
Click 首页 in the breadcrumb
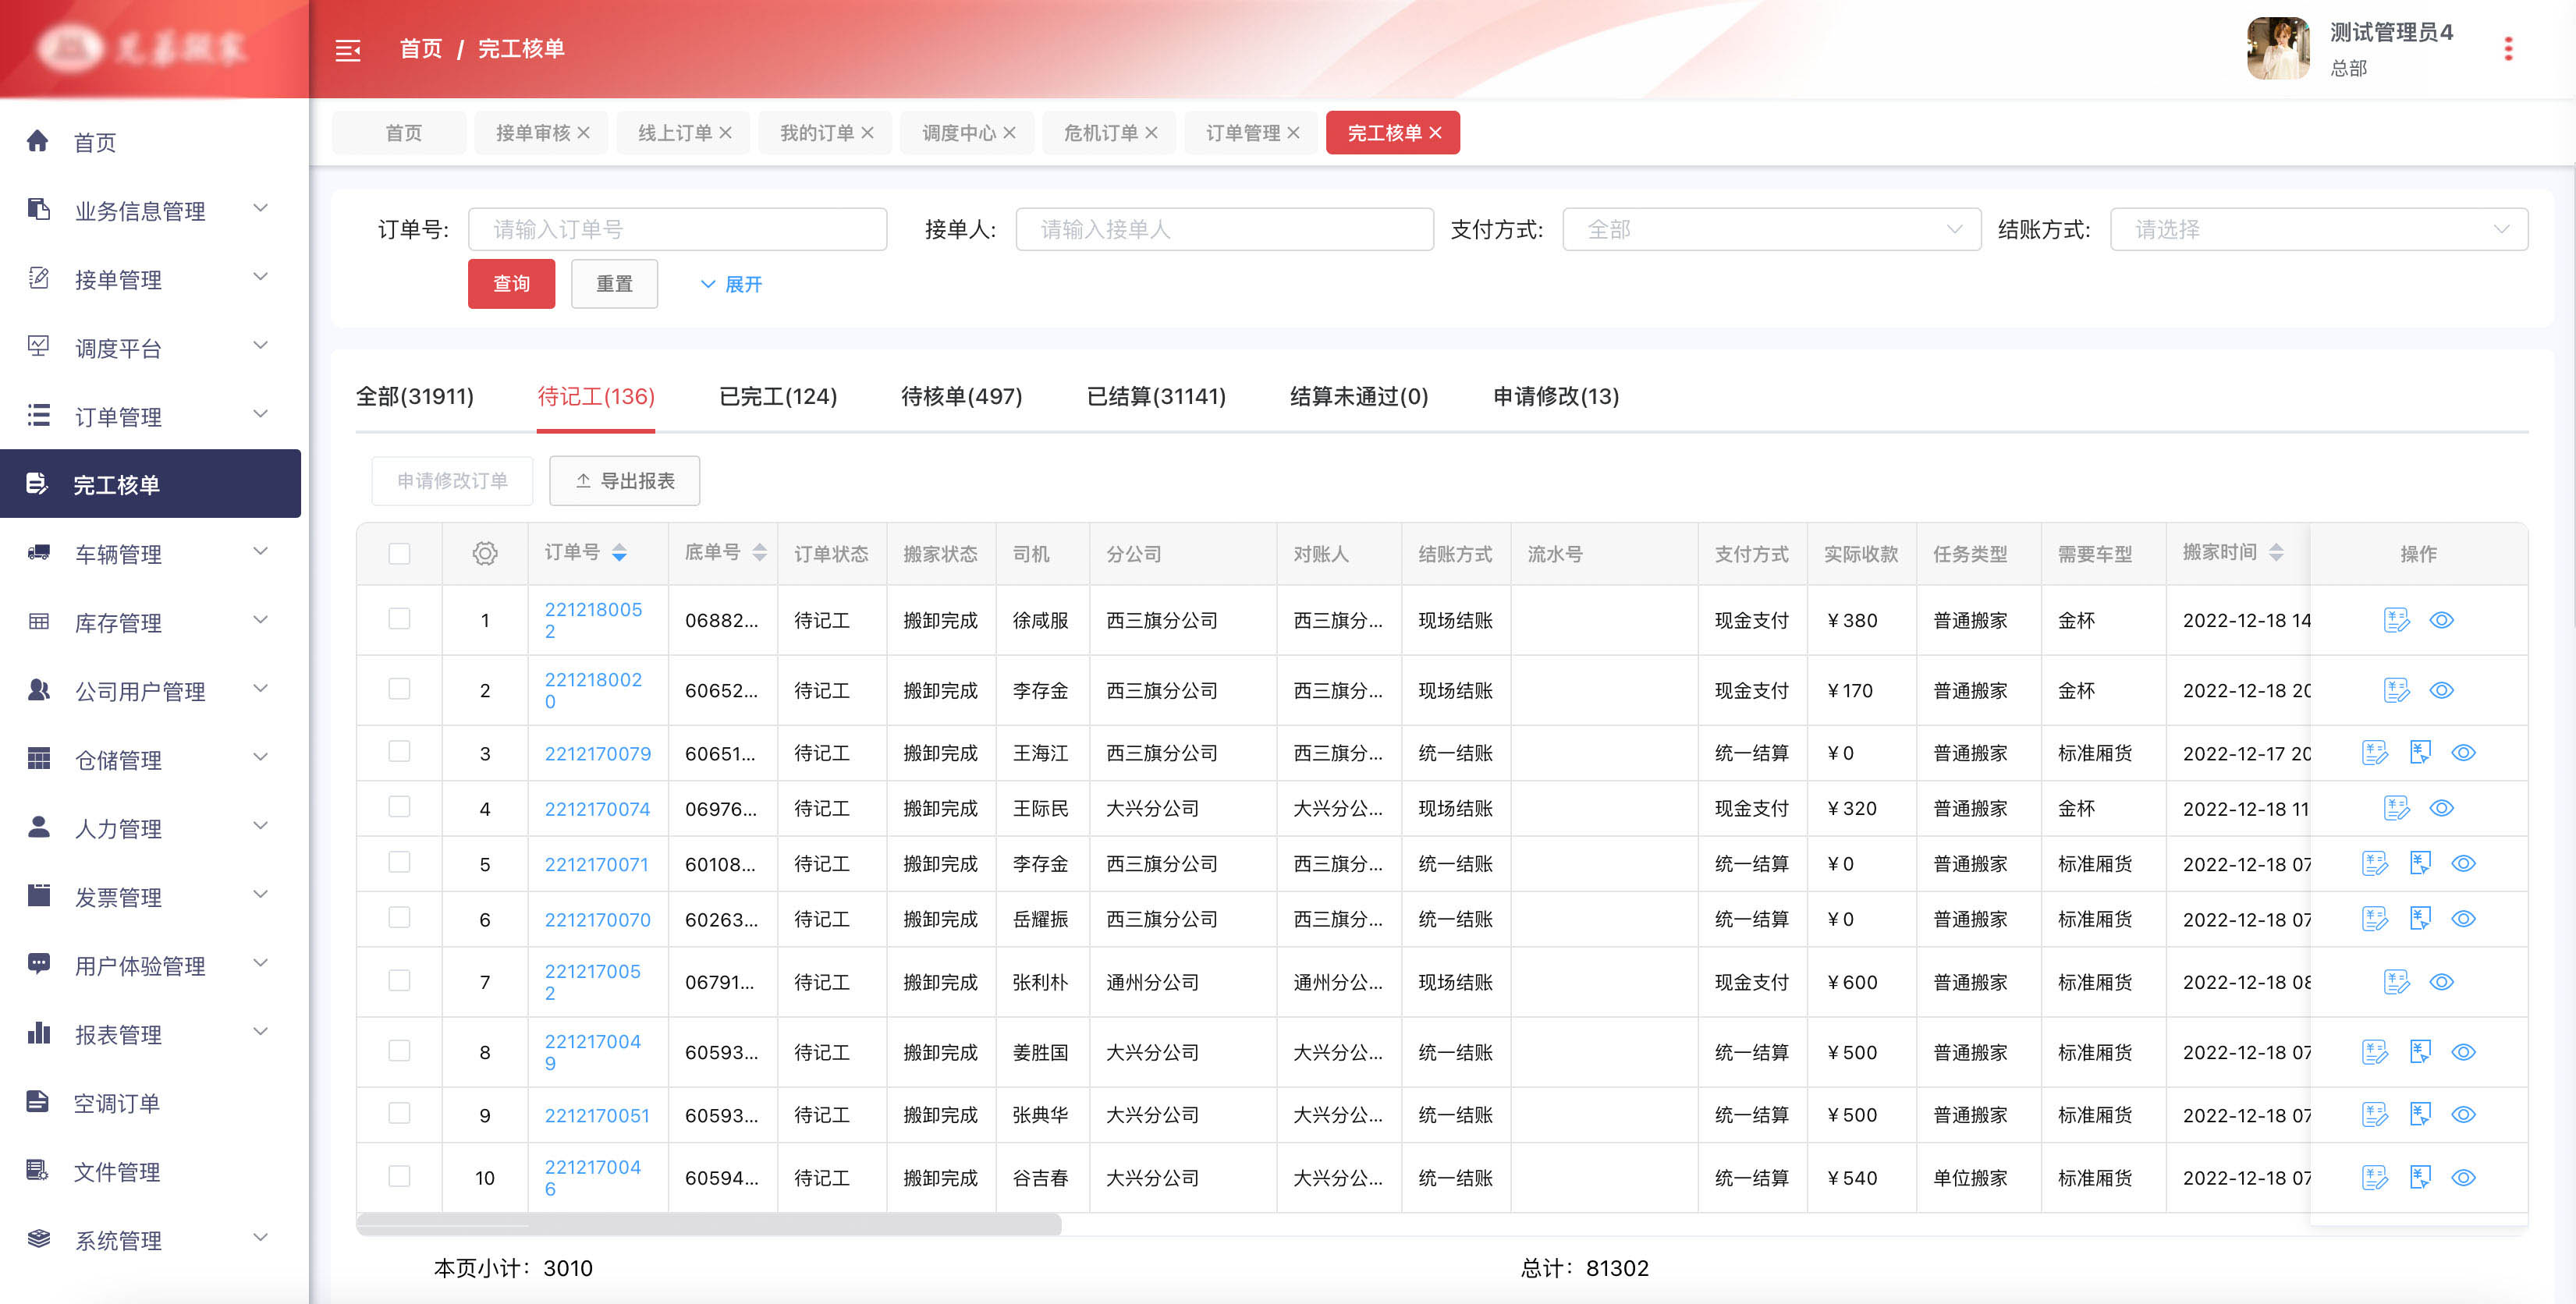tap(420, 49)
